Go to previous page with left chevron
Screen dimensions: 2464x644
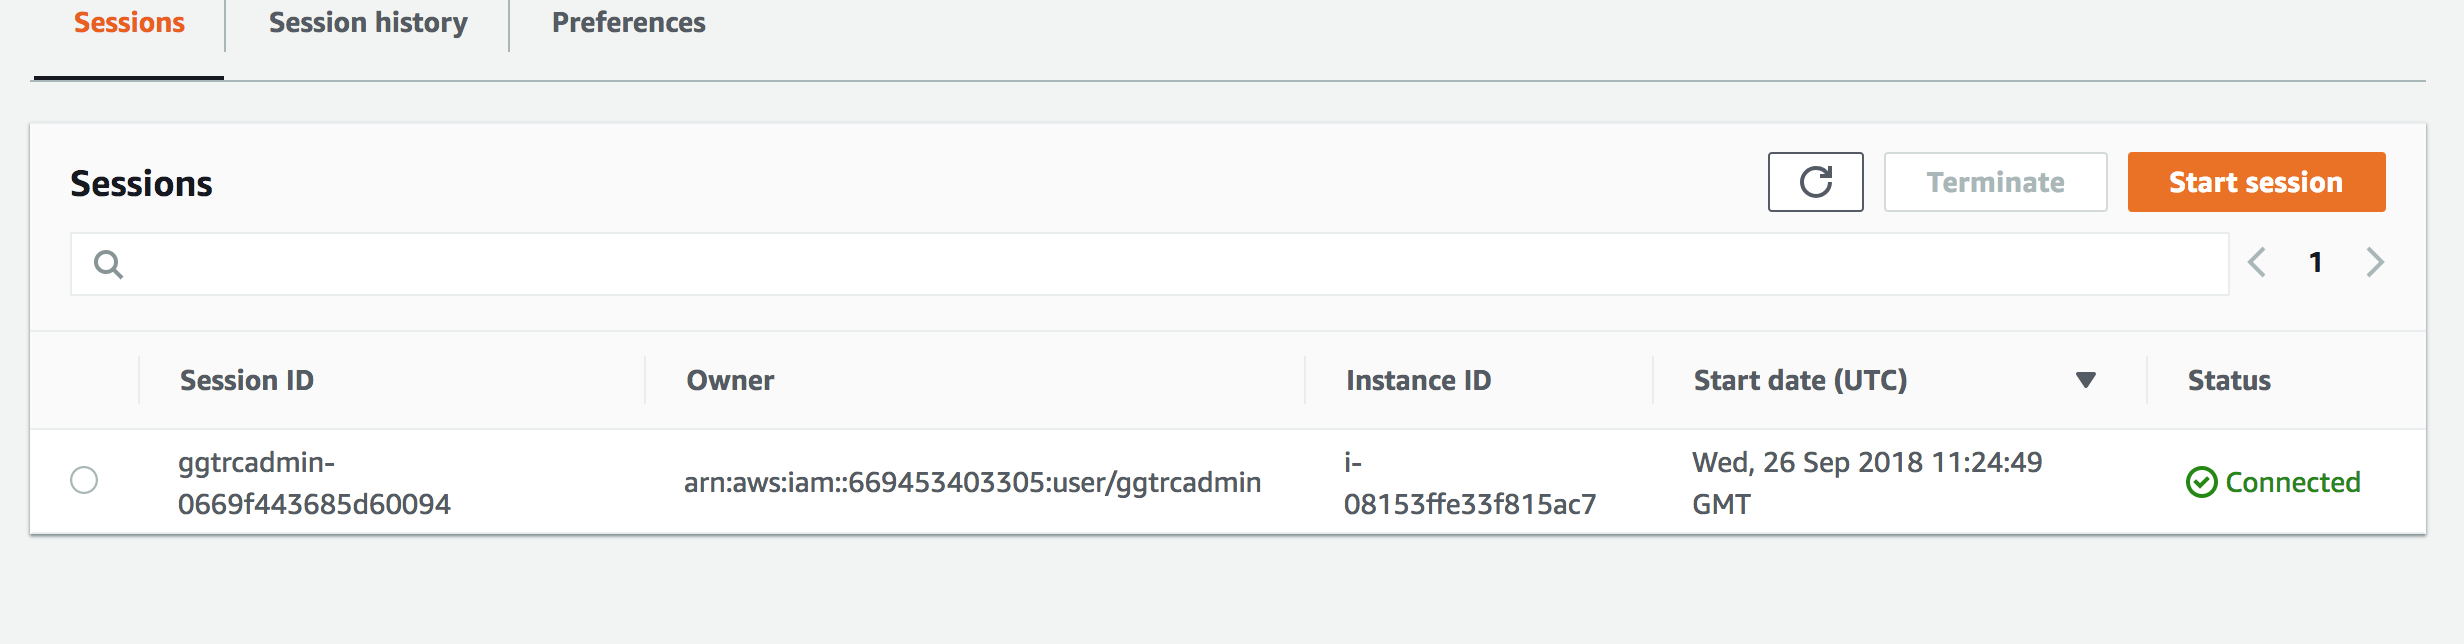2256,263
